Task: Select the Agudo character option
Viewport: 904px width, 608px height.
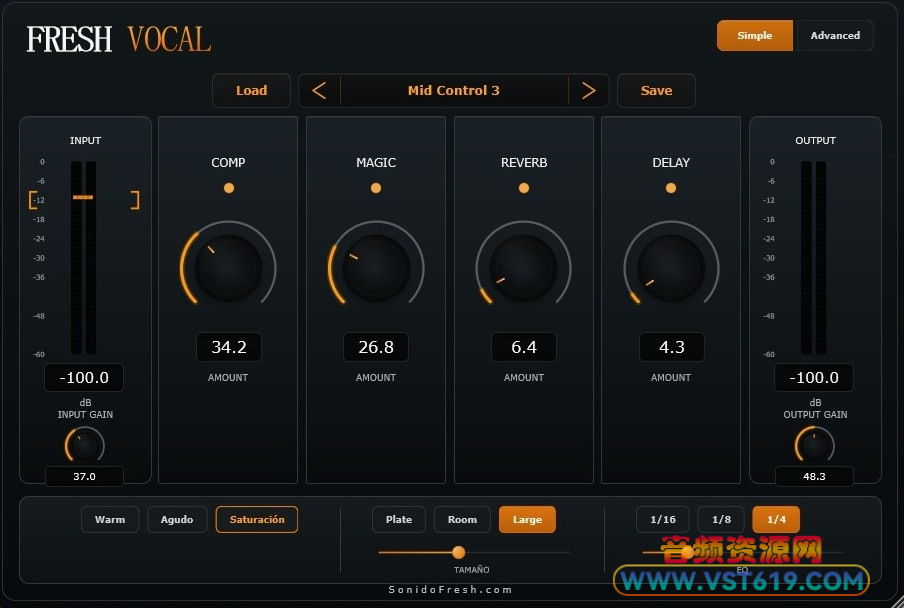Action: (x=177, y=519)
